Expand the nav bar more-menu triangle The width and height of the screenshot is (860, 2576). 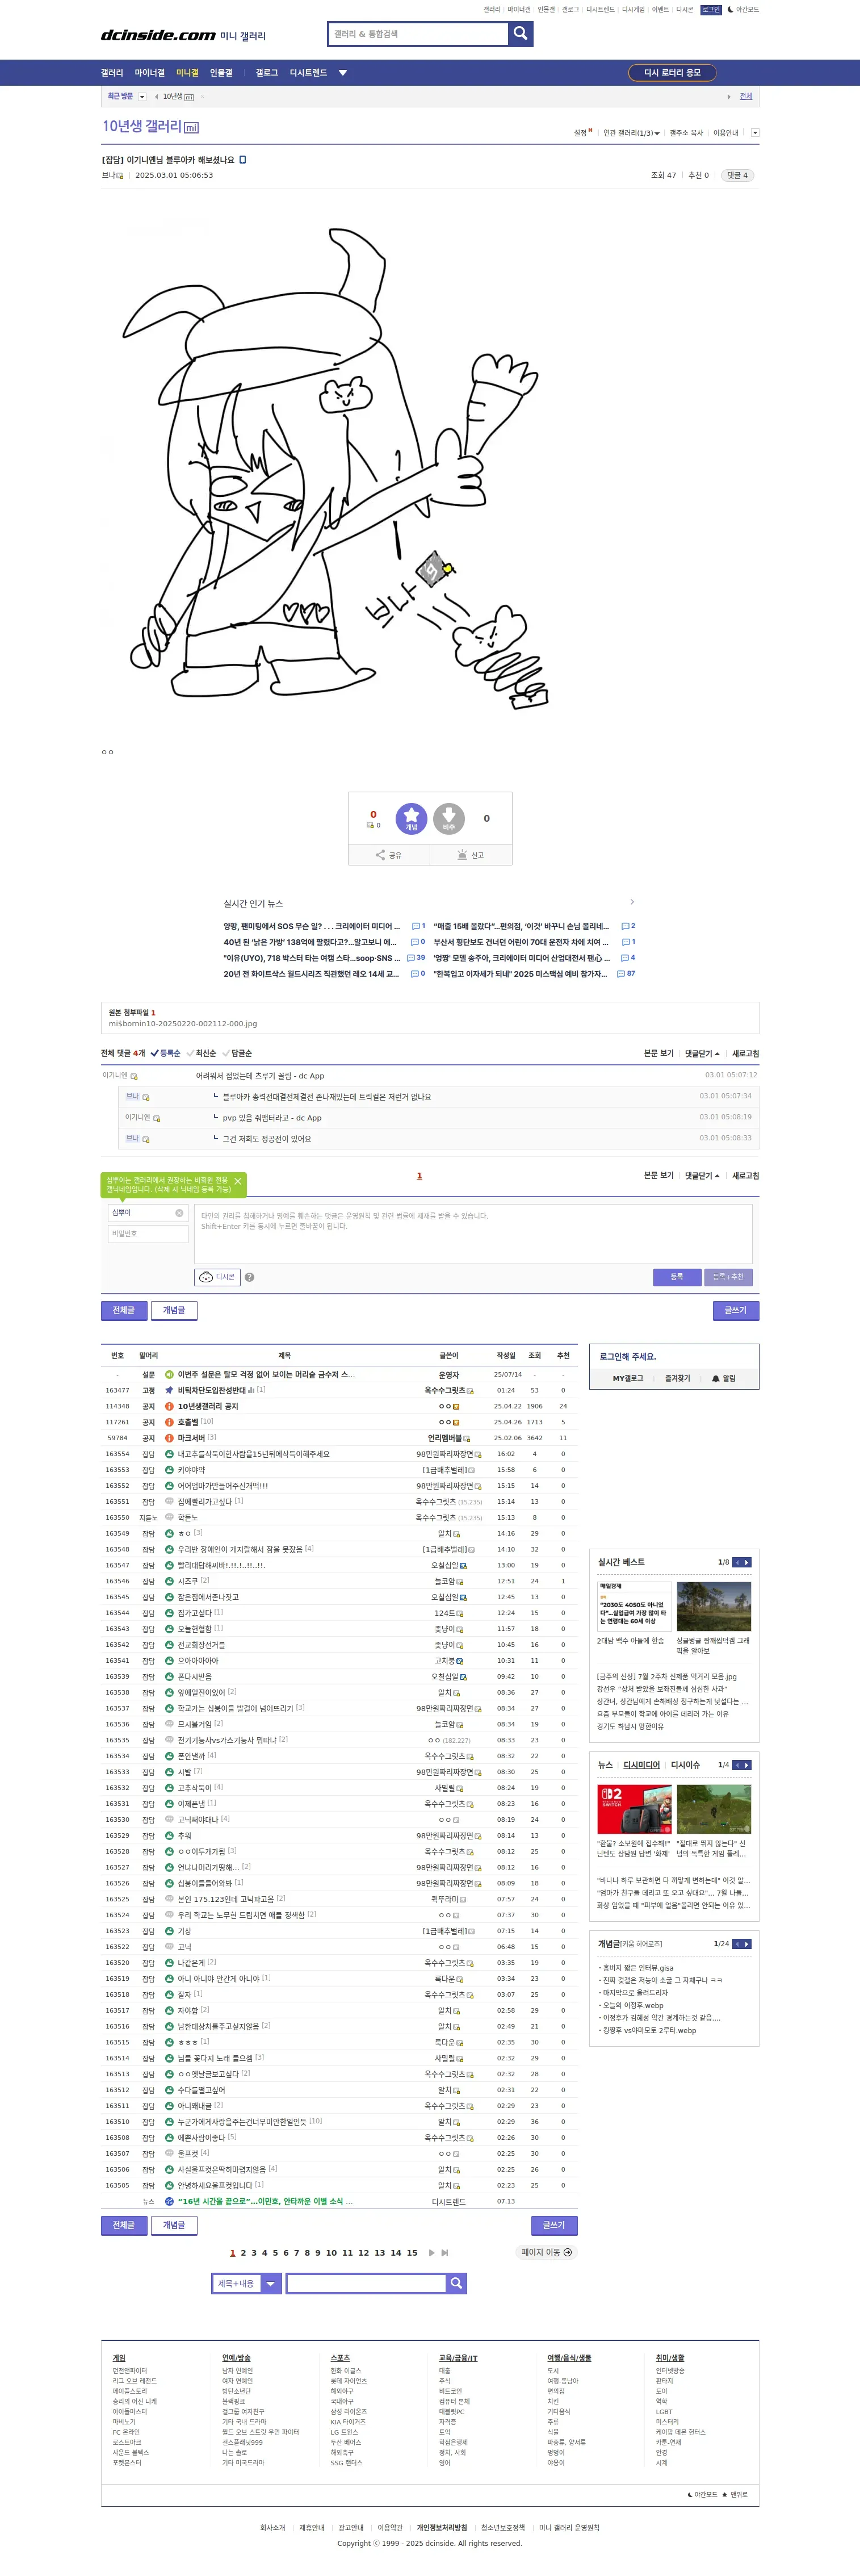click(x=343, y=73)
